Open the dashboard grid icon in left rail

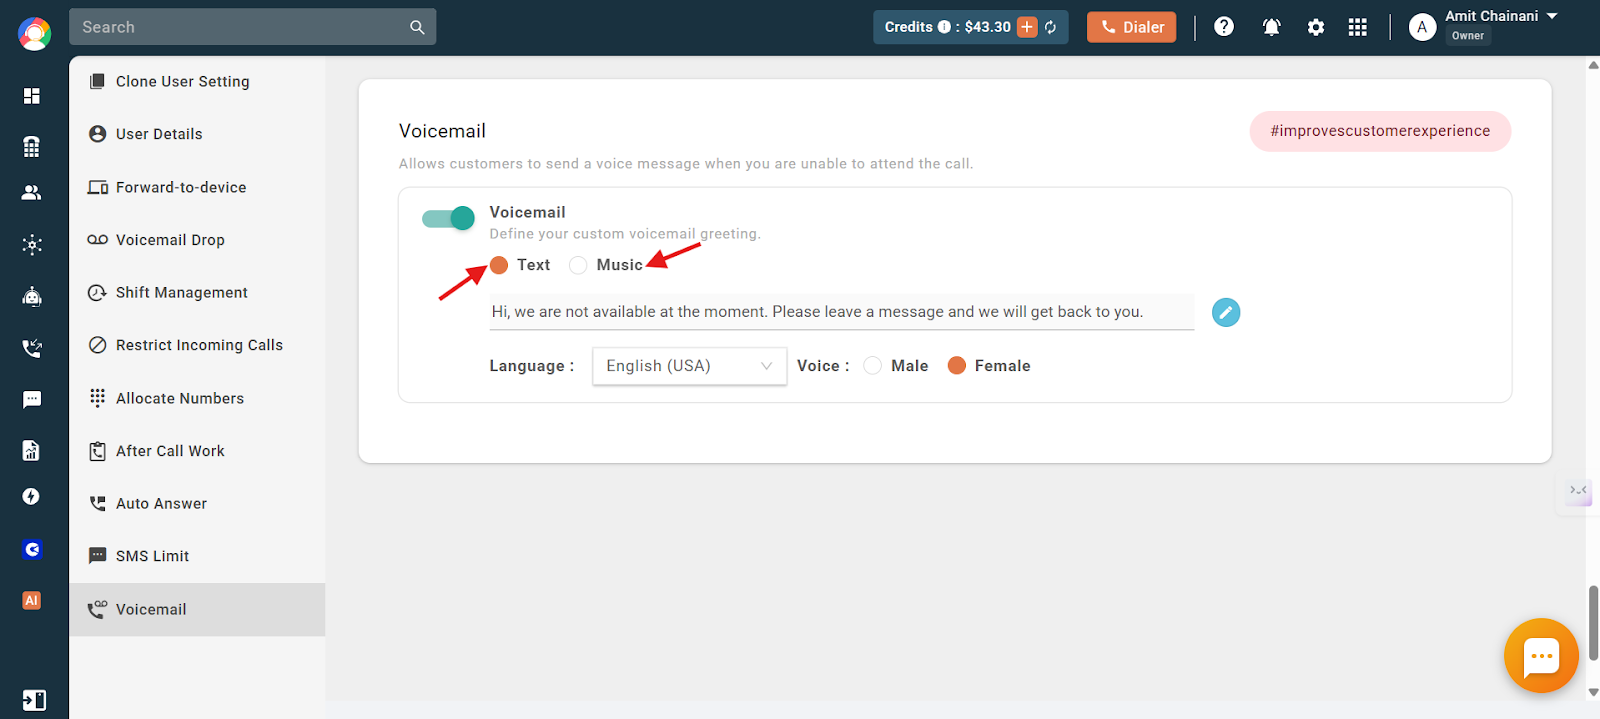point(32,96)
